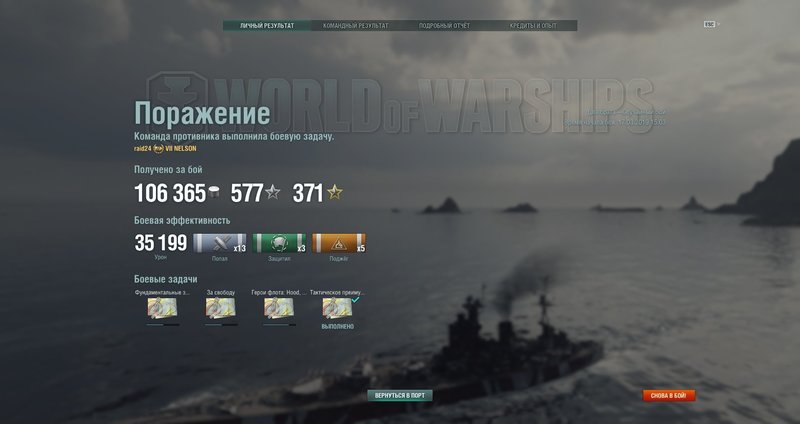Open 'Герои флота: Hood' mission icon
800x424 pixels.
(x=279, y=308)
